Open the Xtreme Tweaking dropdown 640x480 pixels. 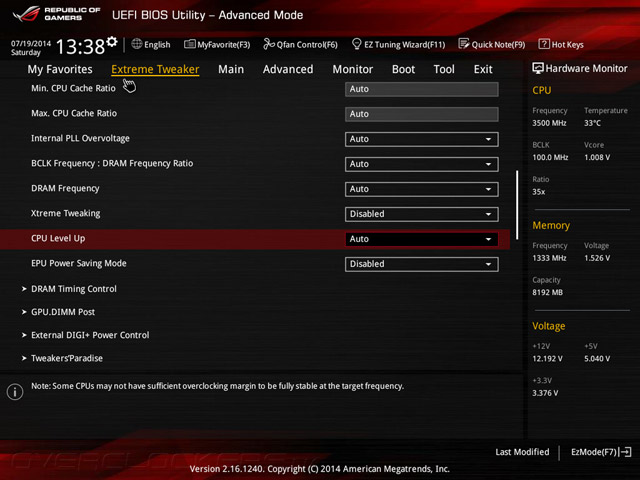[422, 214]
